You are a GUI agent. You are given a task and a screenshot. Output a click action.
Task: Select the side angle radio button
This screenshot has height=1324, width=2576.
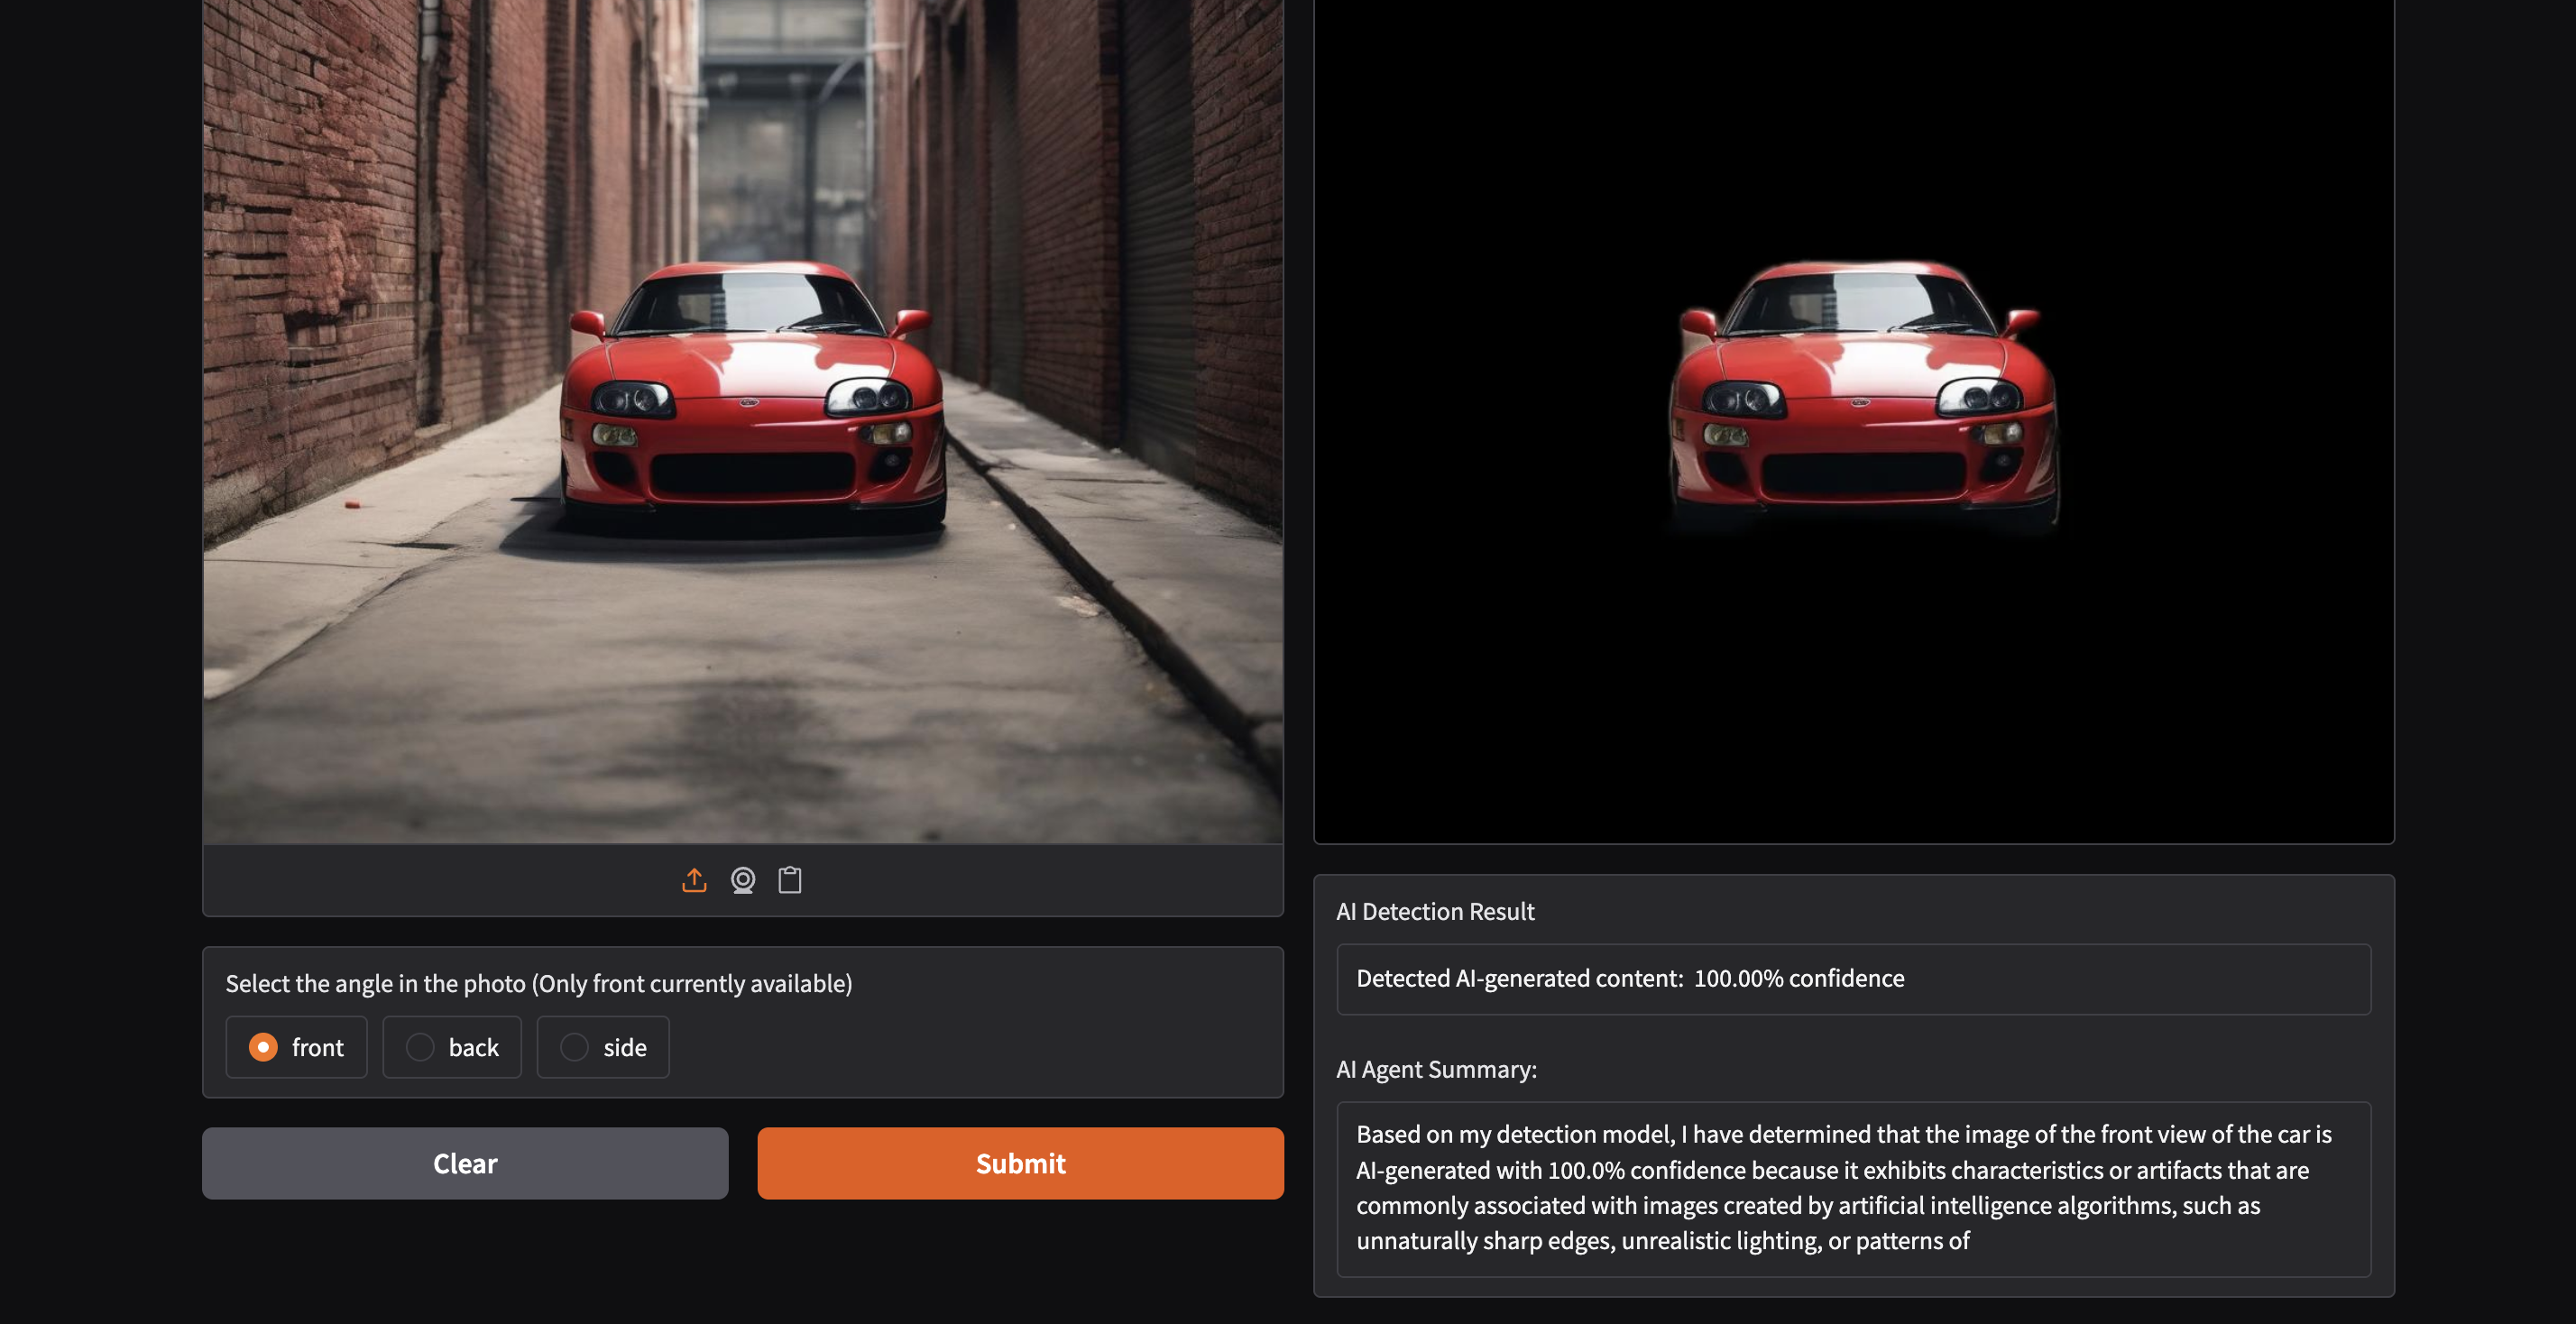pos(574,1047)
